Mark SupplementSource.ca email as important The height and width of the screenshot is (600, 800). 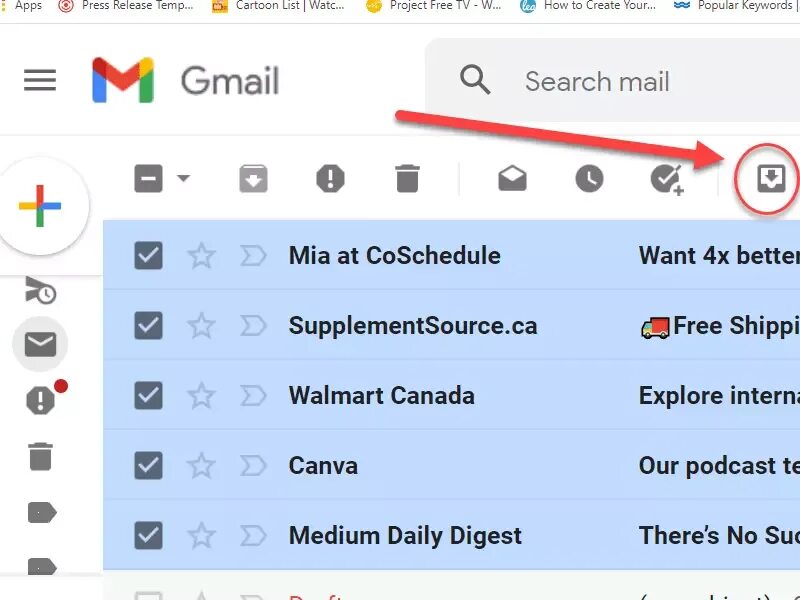pyautogui.click(x=253, y=326)
